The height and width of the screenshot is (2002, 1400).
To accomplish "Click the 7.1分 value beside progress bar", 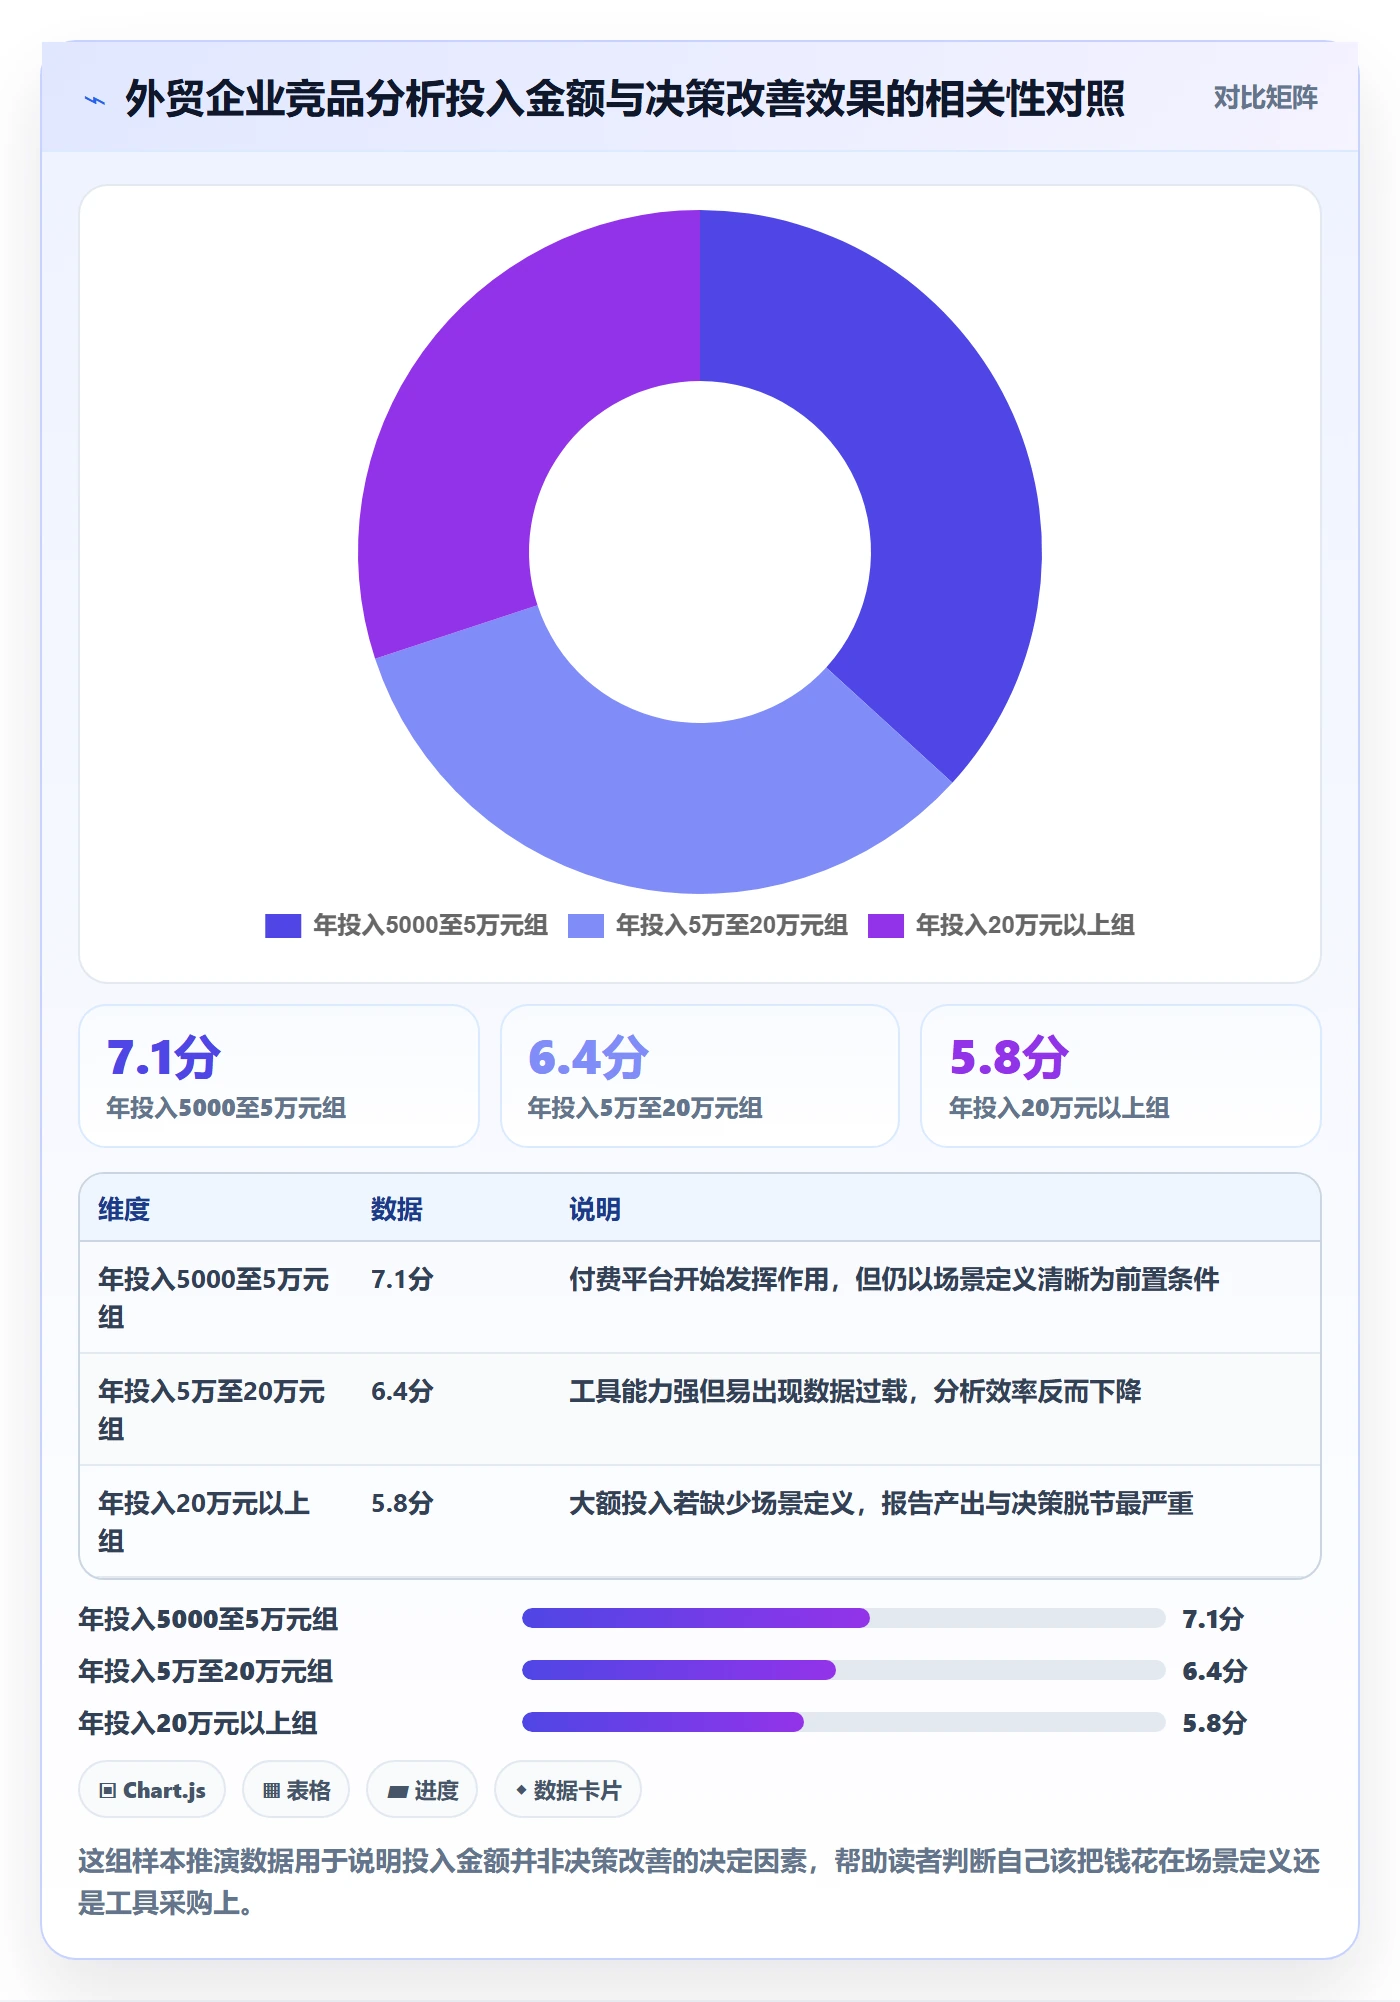I will tap(1213, 1619).
